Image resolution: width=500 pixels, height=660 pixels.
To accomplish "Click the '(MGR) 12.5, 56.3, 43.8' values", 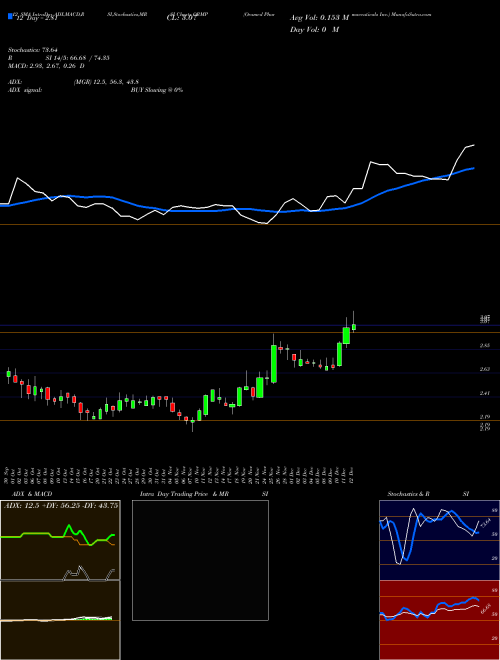I will (x=106, y=82).
